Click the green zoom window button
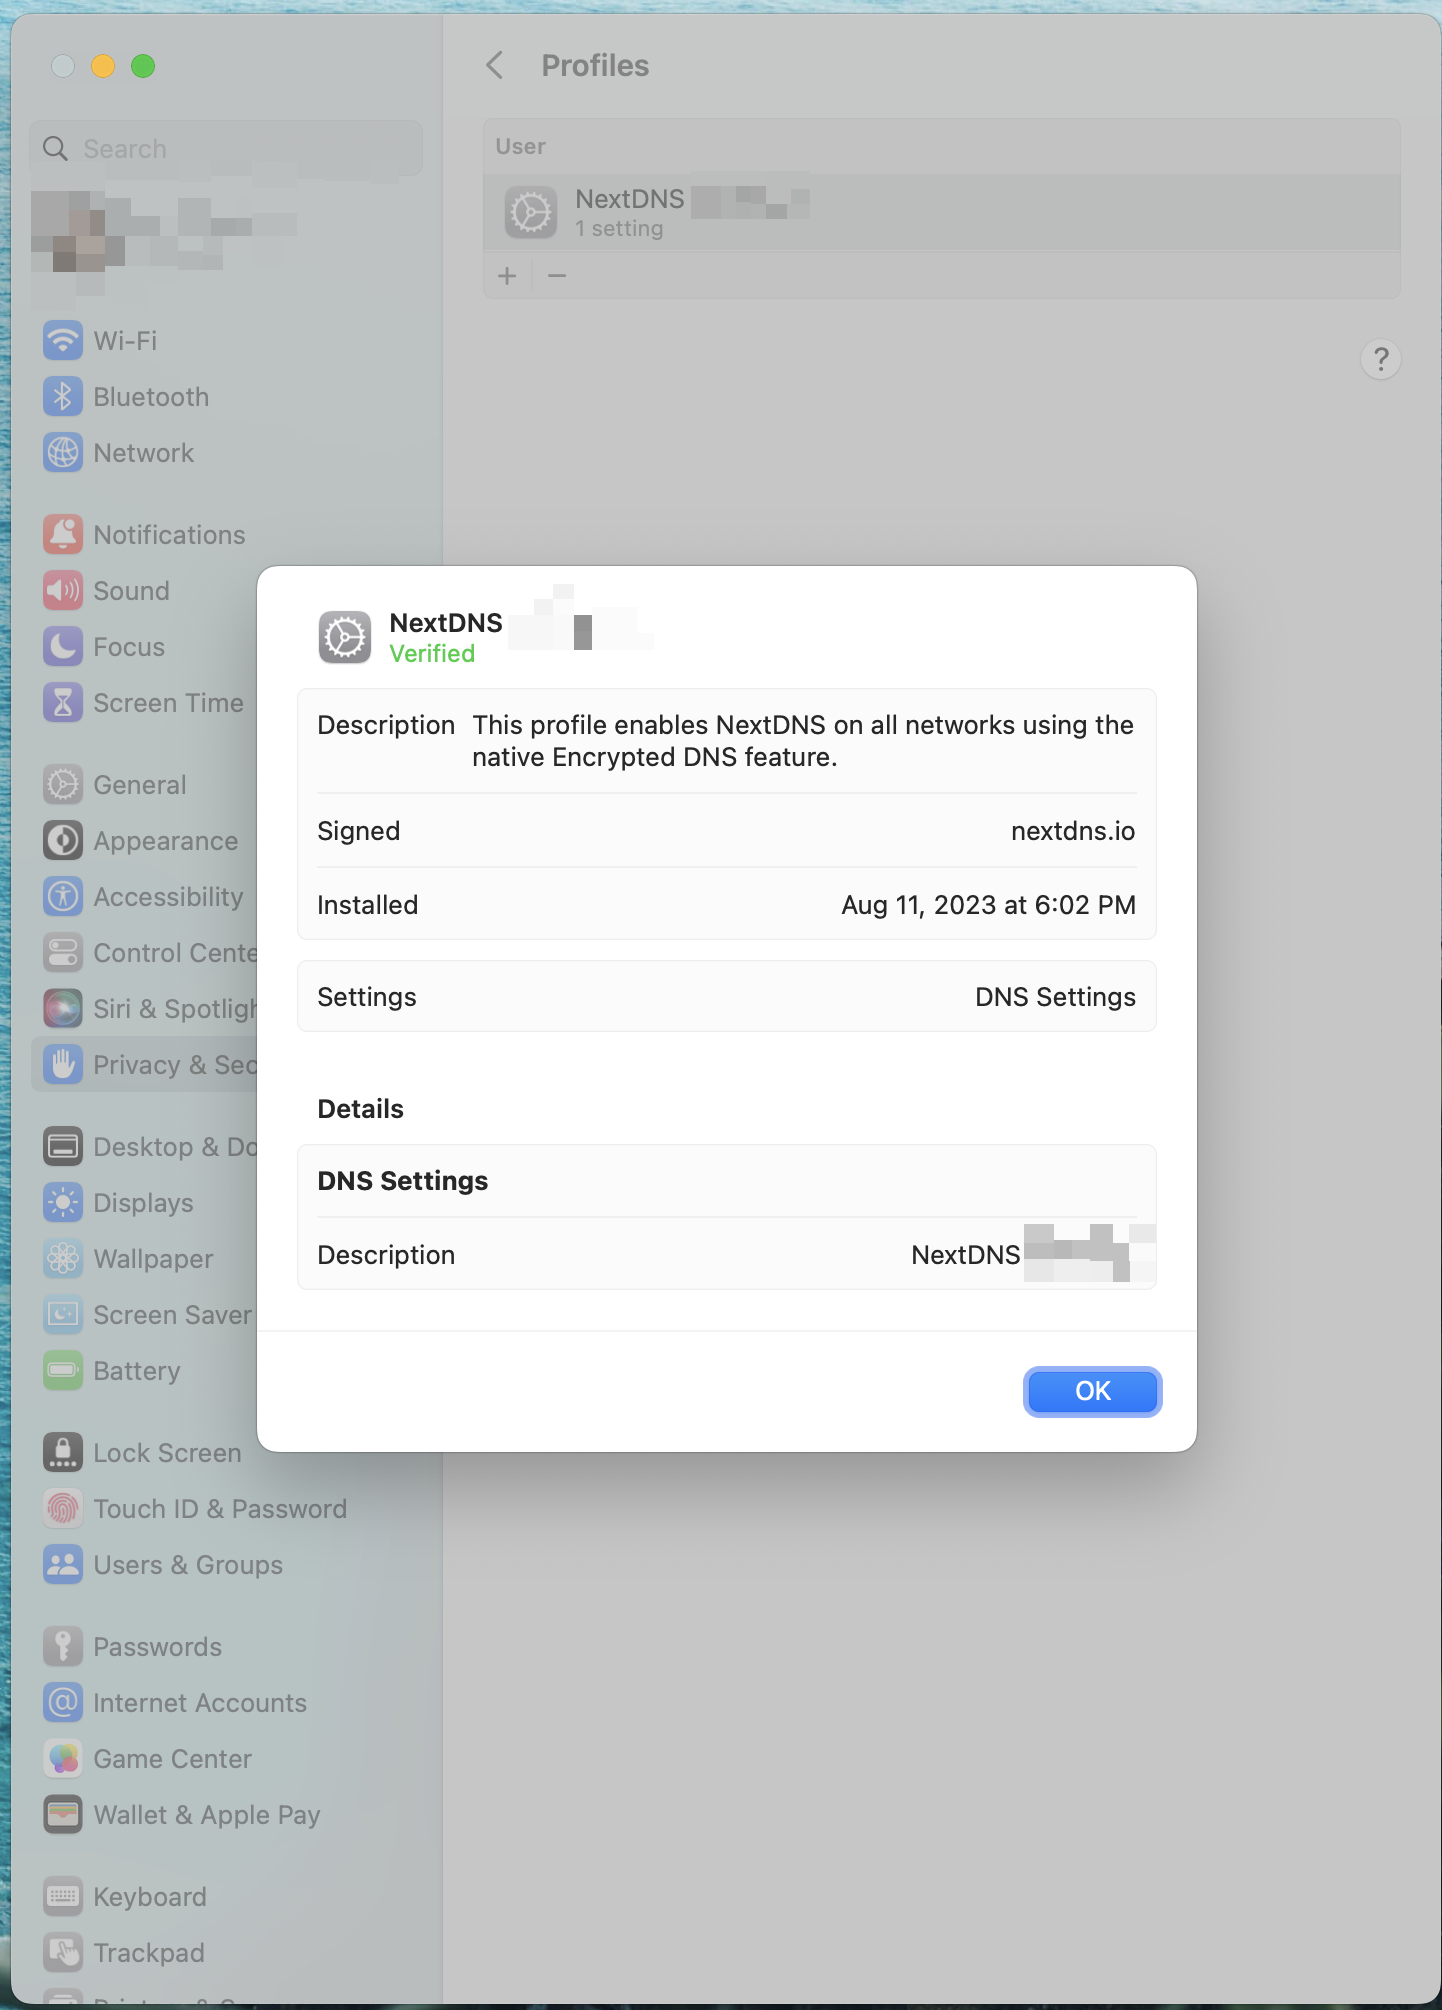The height and width of the screenshot is (2010, 1442). [x=143, y=66]
